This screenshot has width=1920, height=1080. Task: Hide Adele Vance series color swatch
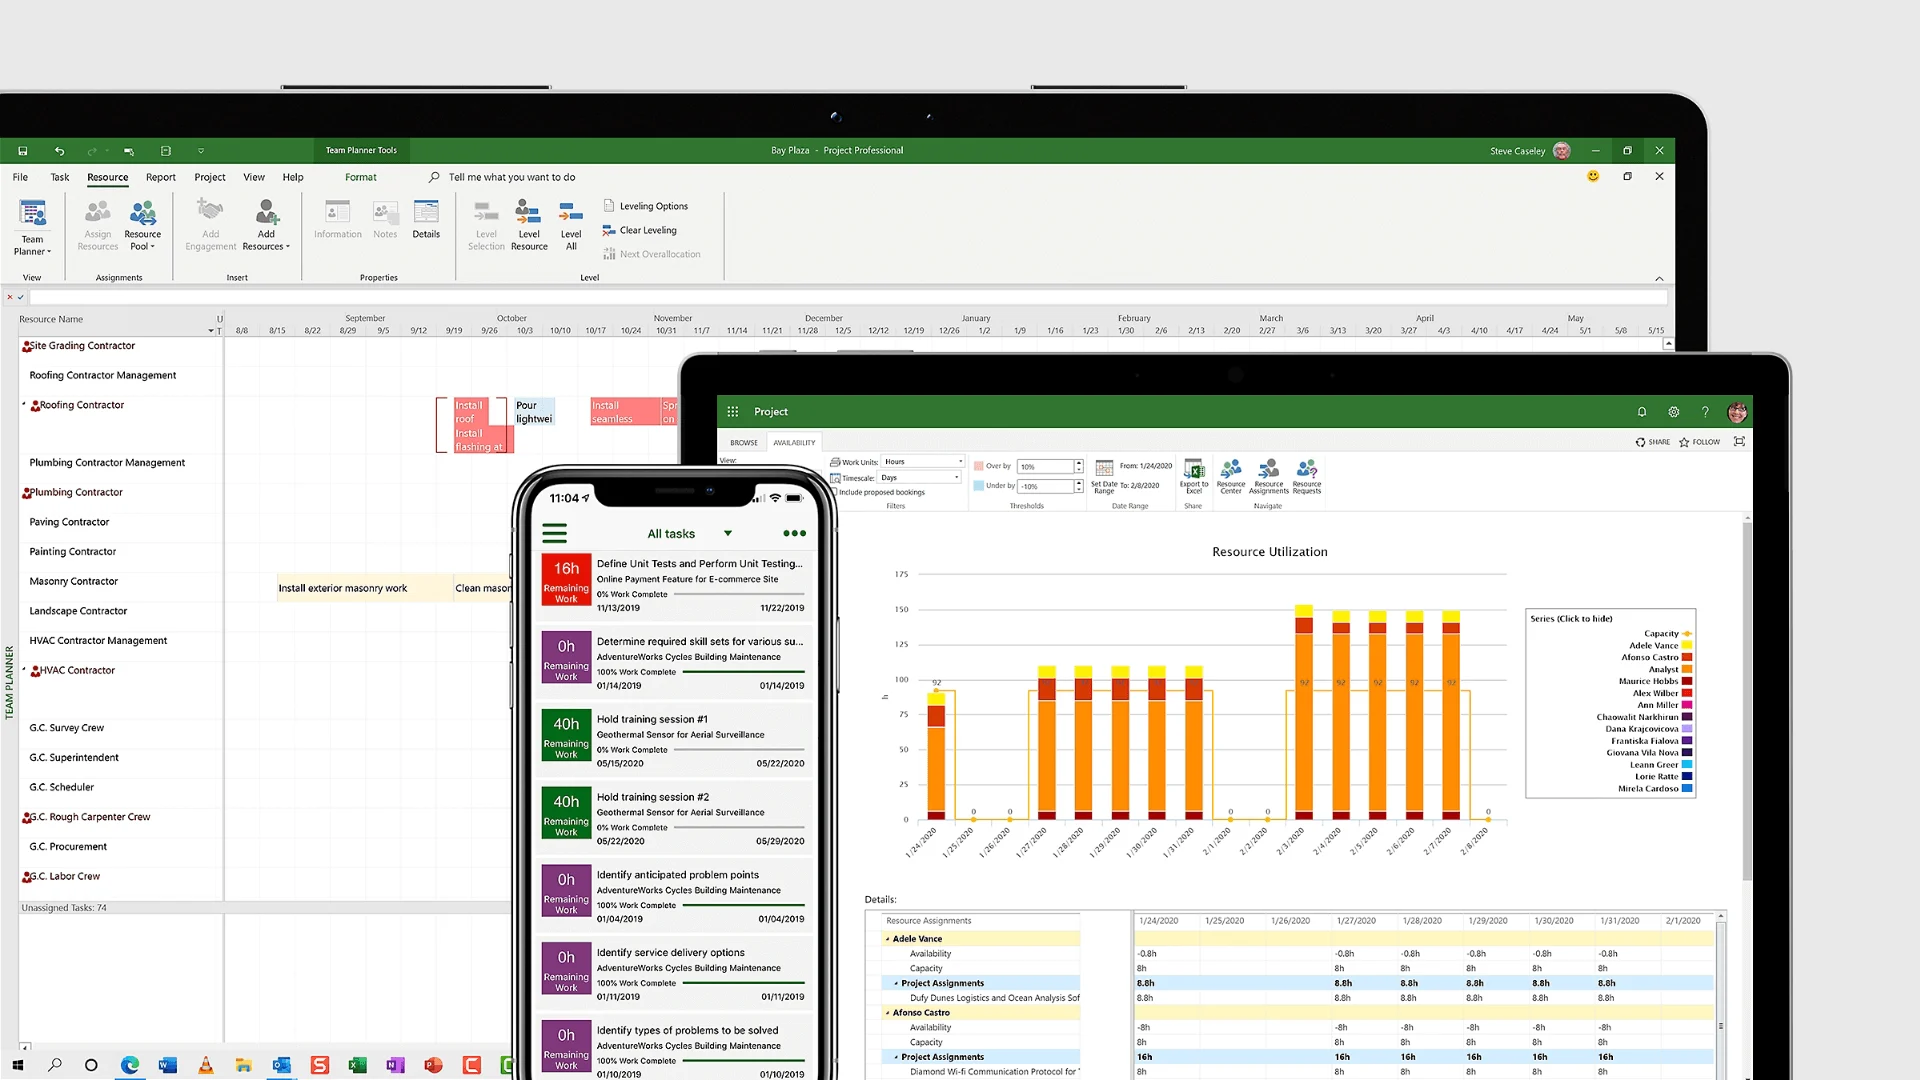[1687, 646]
